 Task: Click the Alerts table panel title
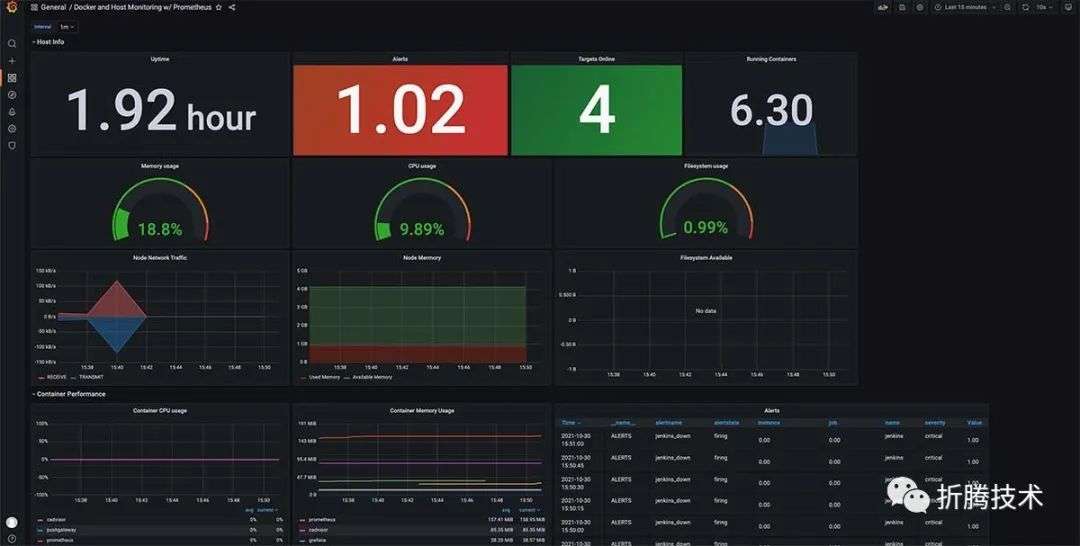coord(771,410)
